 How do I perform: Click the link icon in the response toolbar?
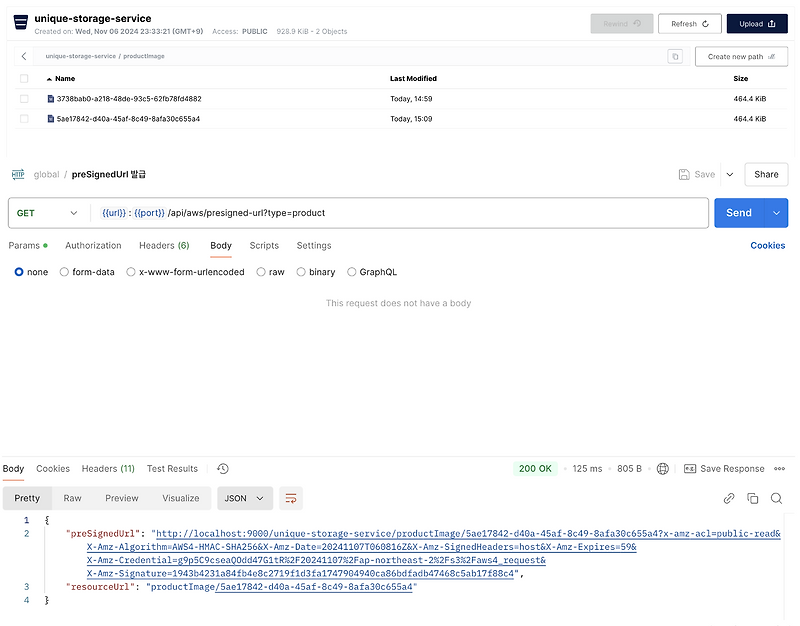[729, 497]
